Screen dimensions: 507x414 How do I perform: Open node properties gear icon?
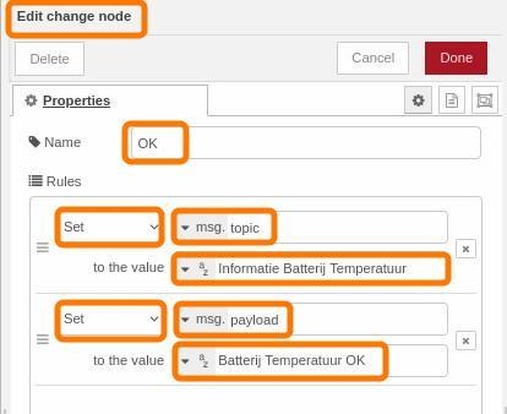(418, 100)
